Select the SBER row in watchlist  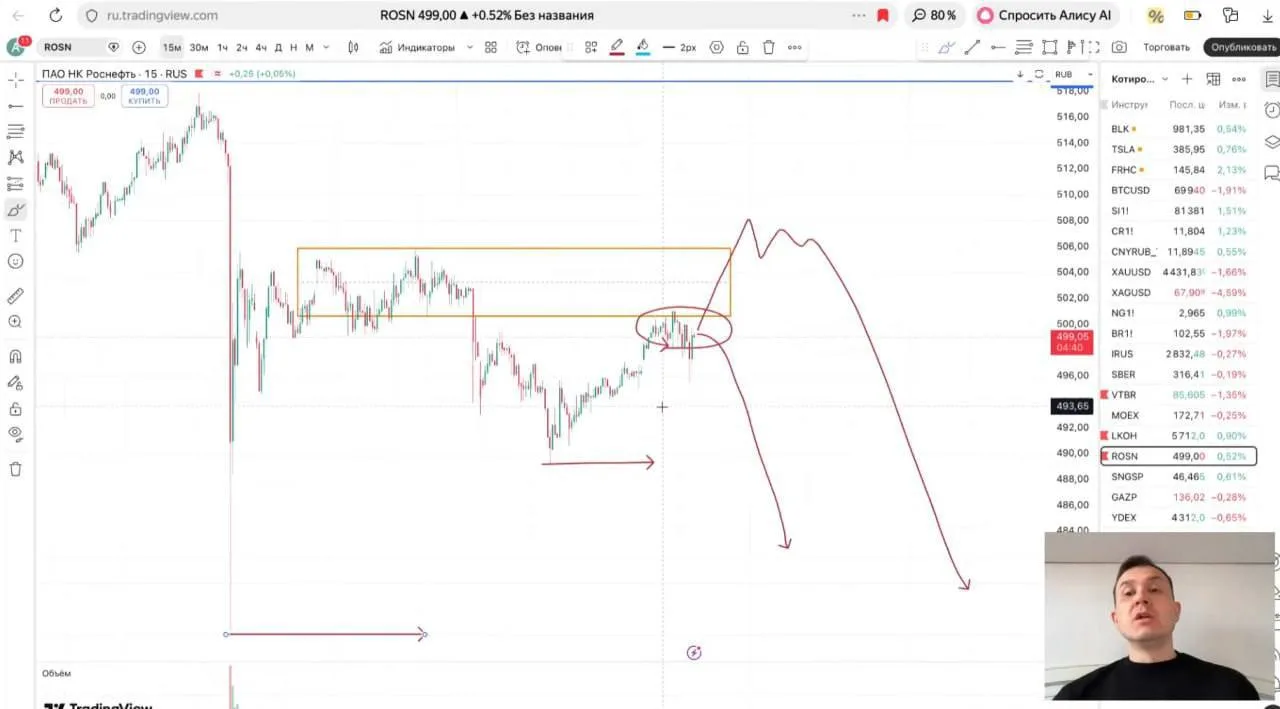pos(1178,374)
